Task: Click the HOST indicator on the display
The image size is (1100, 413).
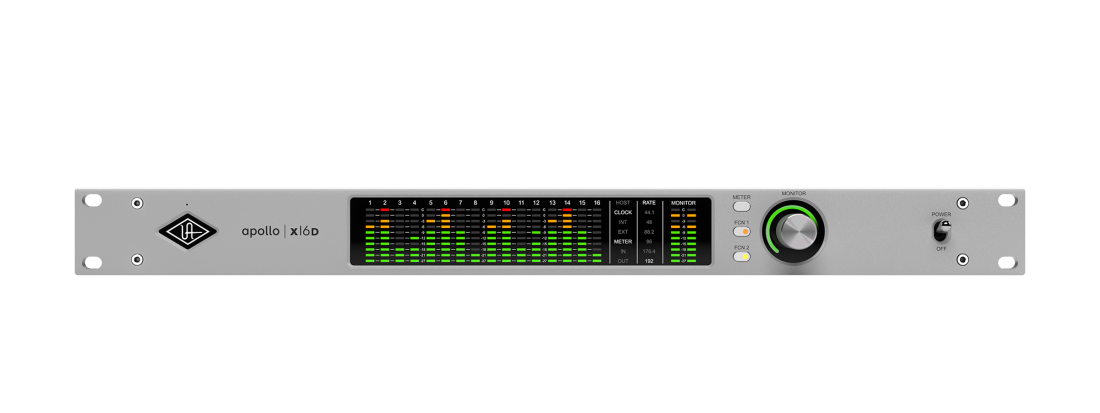Action: tap(623, 203)
